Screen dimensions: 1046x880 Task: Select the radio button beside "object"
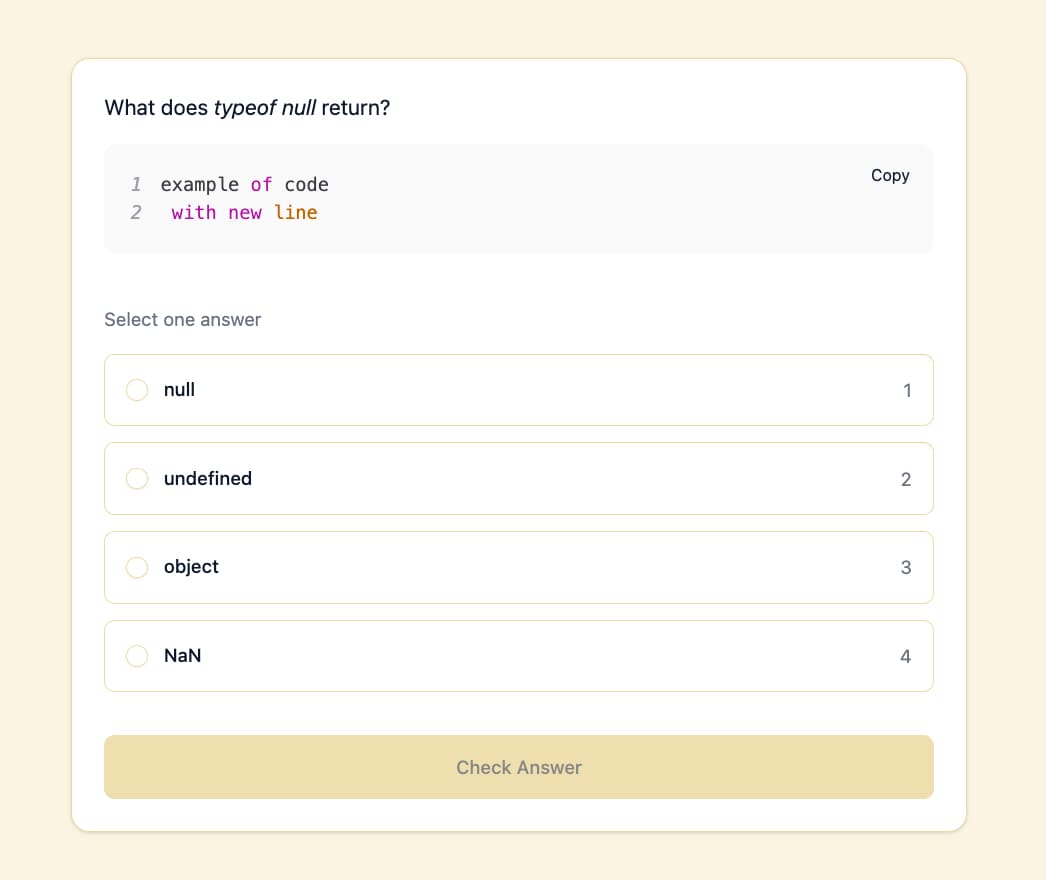click(x=137, y=567)
